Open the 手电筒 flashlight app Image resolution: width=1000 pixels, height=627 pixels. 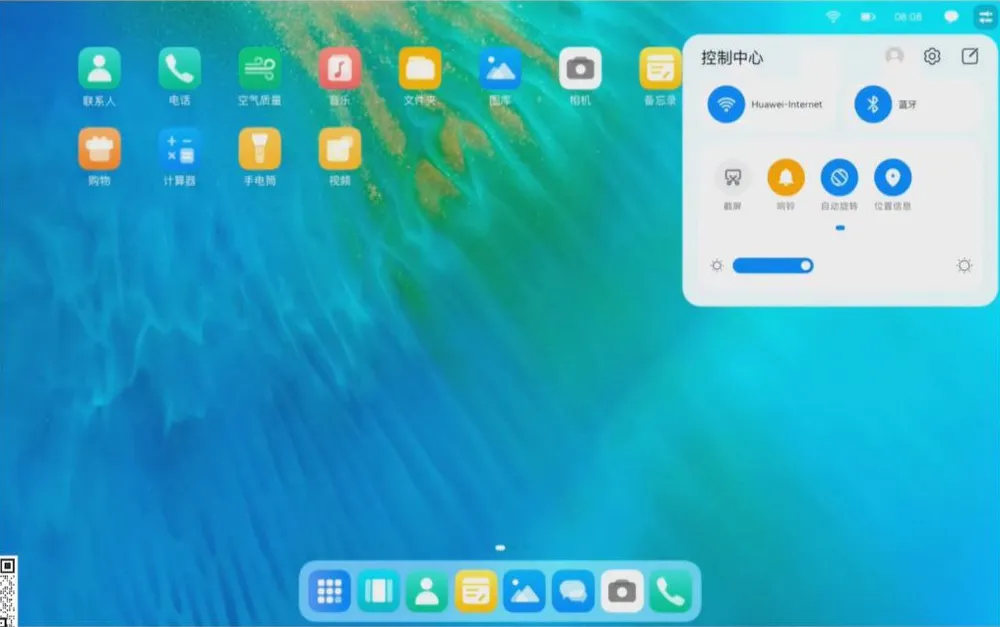point(260,149)
